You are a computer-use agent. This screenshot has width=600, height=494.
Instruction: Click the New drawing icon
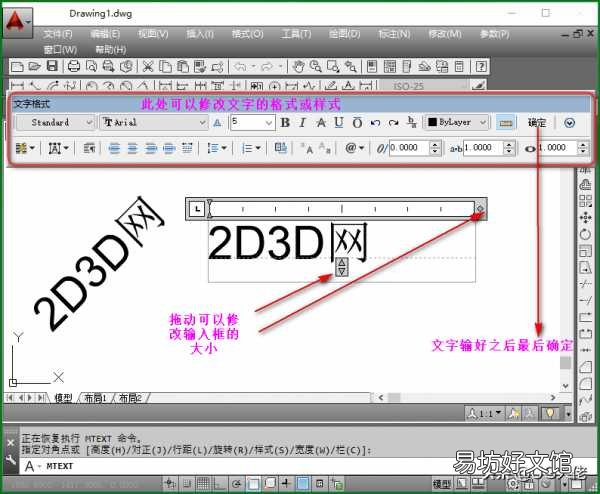17,67
